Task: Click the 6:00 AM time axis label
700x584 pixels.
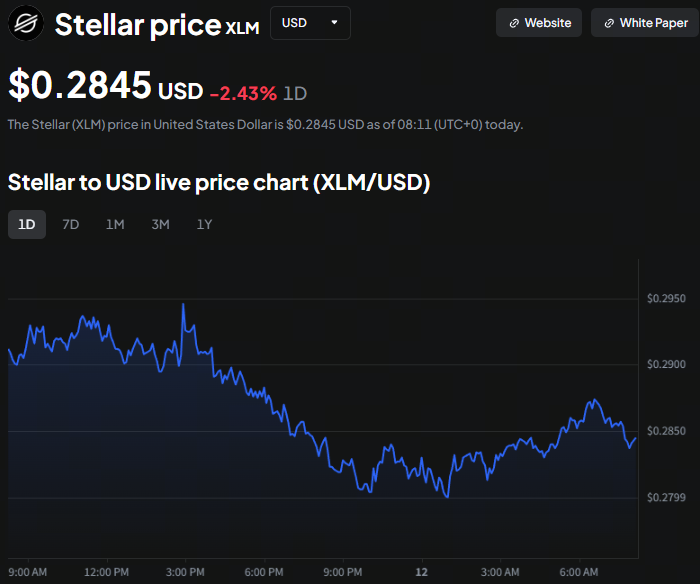Action: point(580,572)
